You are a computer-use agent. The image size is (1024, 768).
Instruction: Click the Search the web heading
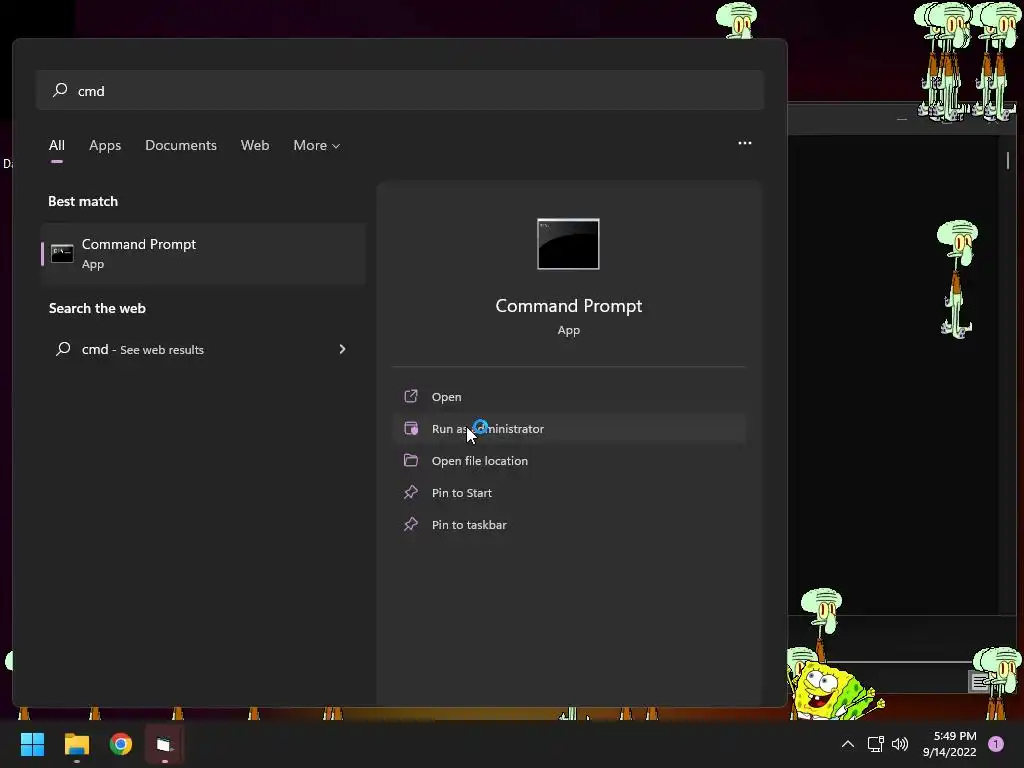point(97,308)
